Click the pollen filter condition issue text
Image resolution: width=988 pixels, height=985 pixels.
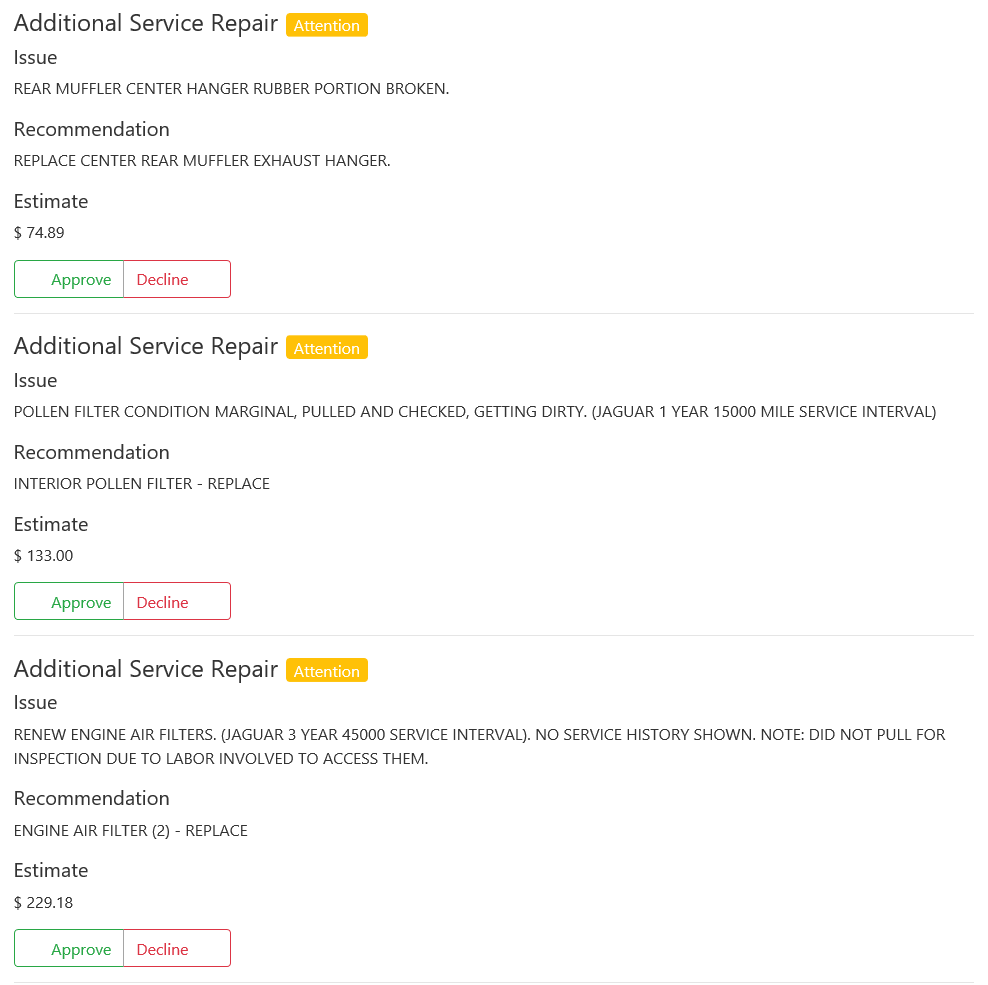(x=474, y=412)
